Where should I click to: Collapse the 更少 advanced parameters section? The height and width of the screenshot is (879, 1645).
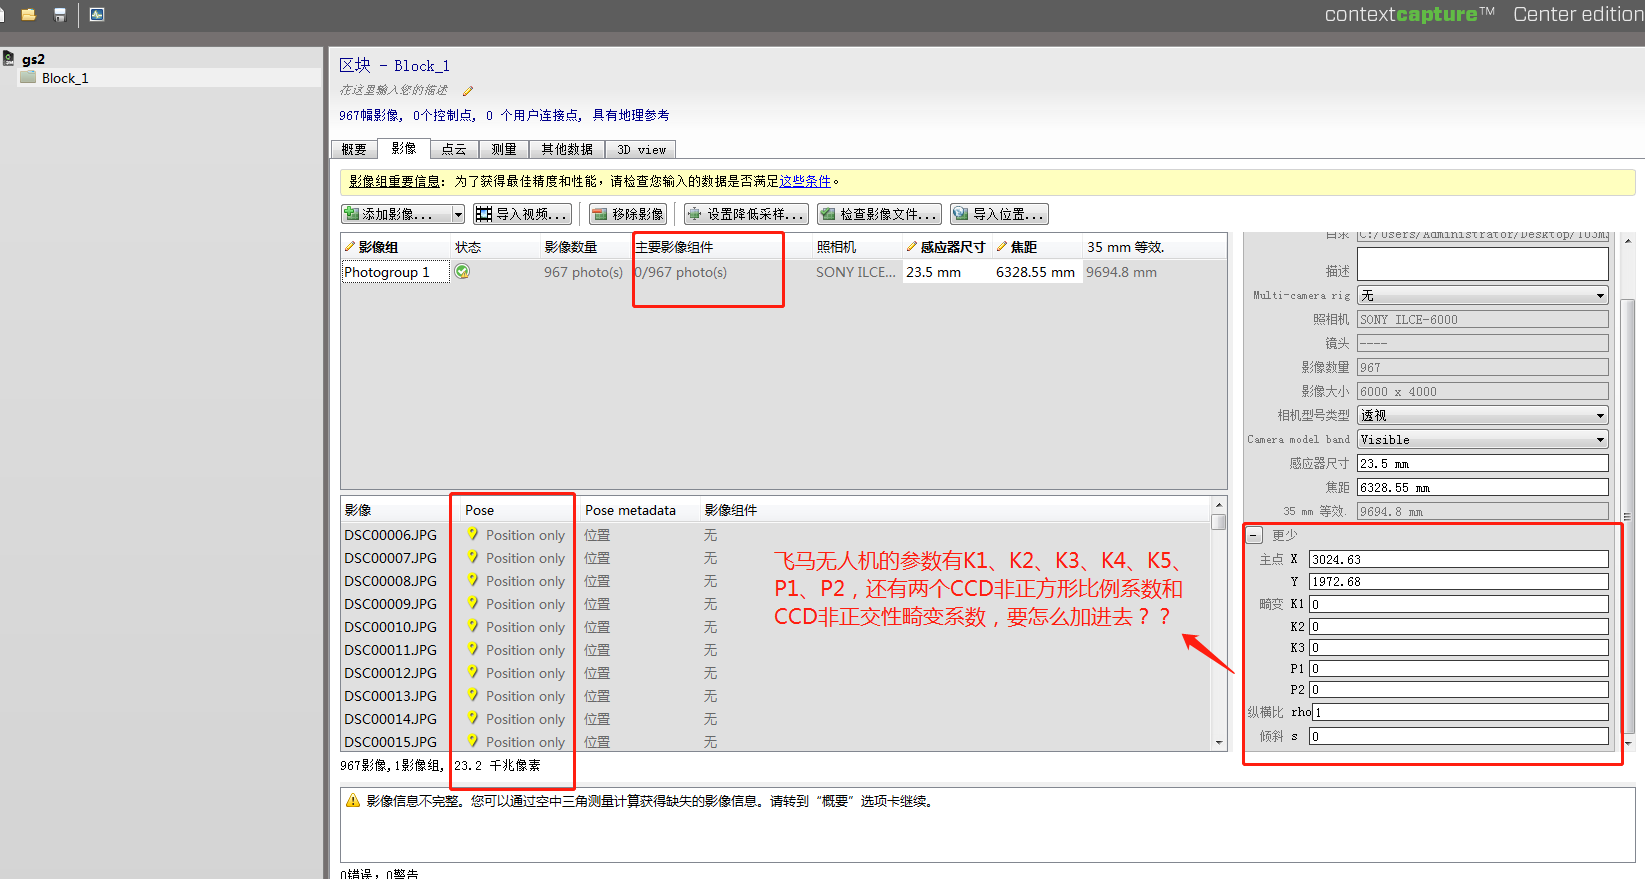click(x=1254, y=535)
